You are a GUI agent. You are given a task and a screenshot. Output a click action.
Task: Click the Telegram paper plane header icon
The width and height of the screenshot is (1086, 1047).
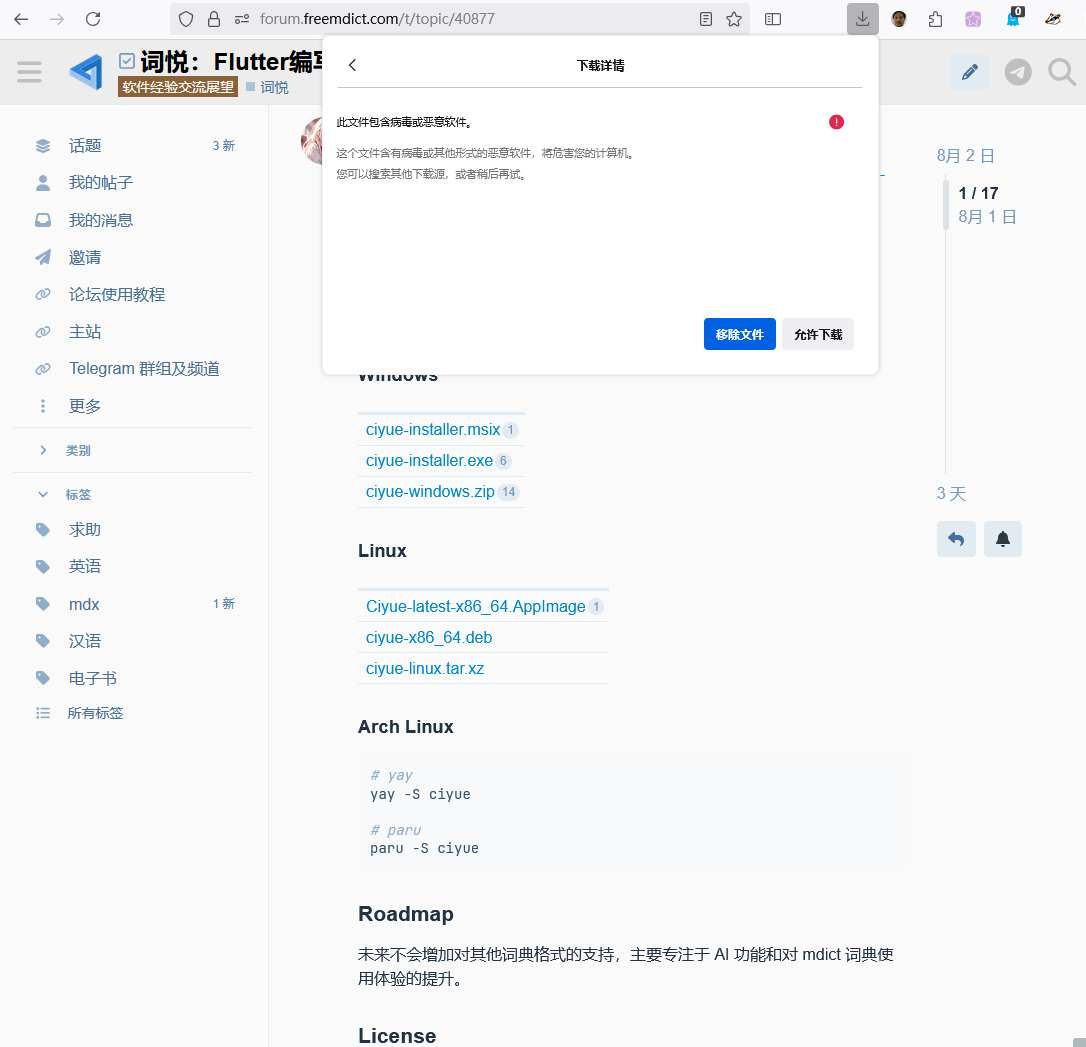[1017, 71]
